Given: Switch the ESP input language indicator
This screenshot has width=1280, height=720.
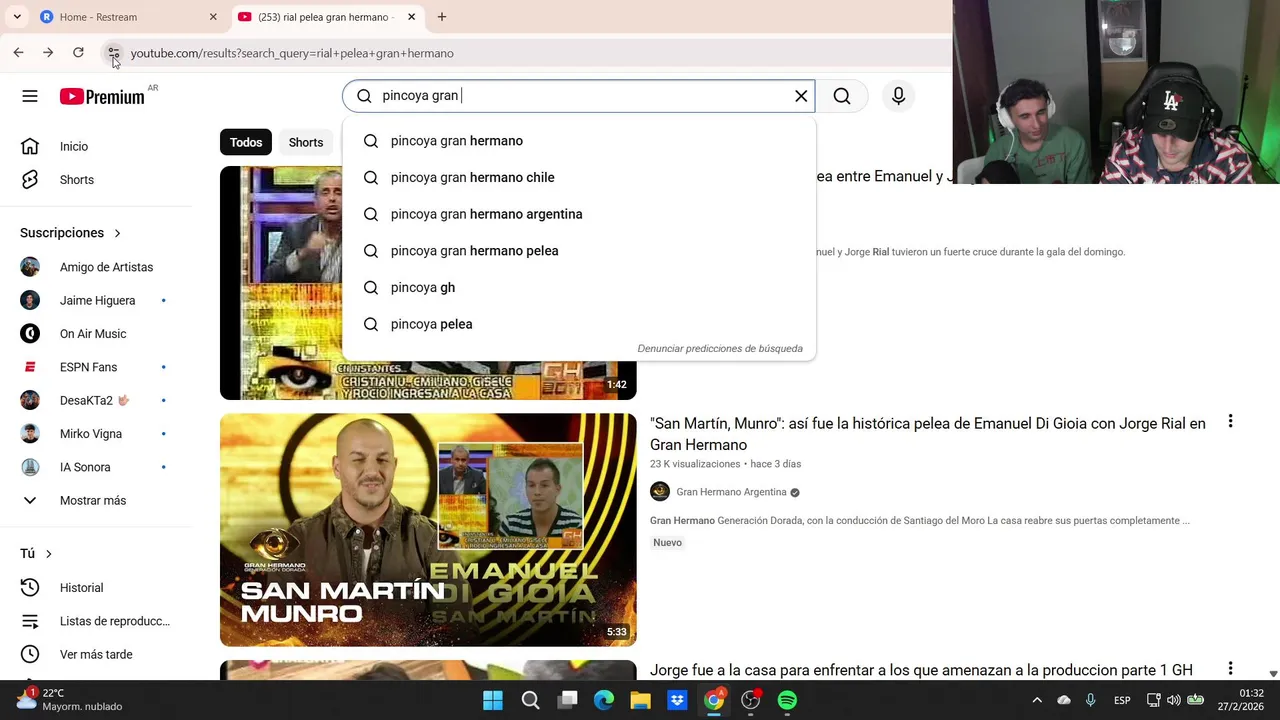Looking at the screenshot, I should point(1122,701).
